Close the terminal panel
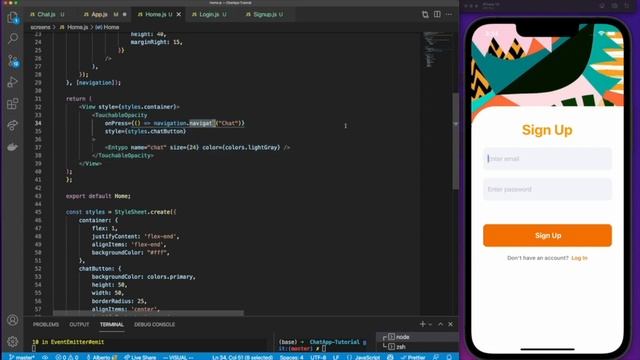Viewport: 640px width, 360px height. 450,324
